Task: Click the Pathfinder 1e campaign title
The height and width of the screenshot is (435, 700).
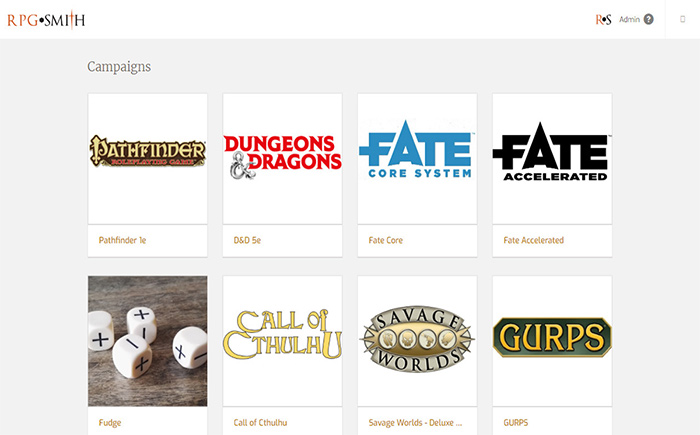Action: [122, 240]
